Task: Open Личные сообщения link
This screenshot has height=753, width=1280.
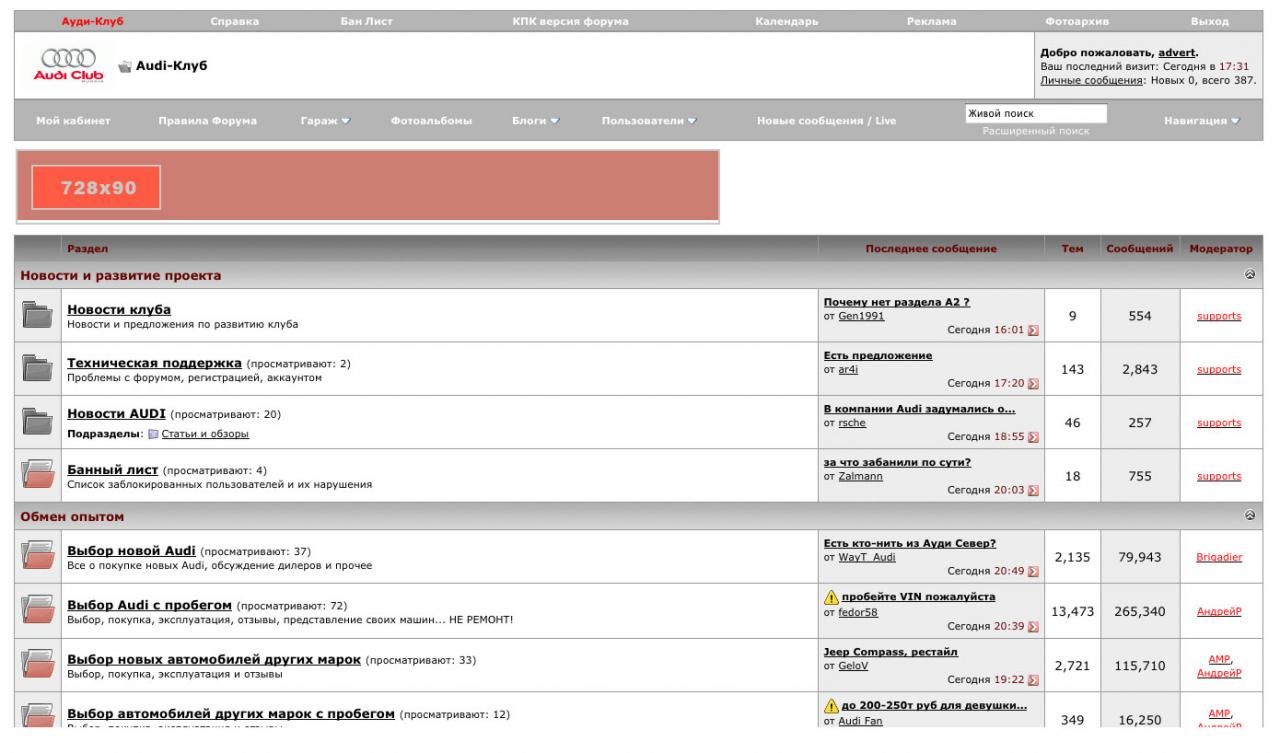Action: pos(1089,79)
